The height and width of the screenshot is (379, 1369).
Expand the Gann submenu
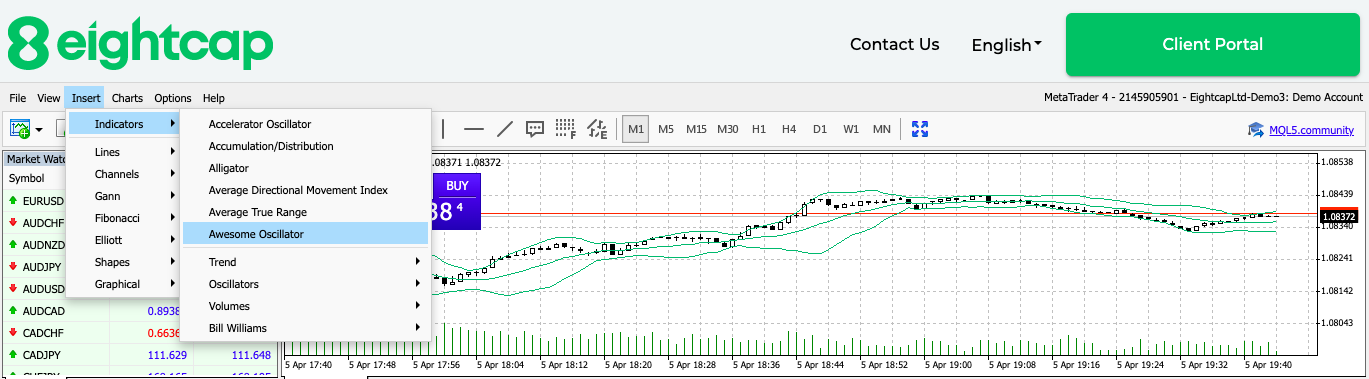(124, 196)
